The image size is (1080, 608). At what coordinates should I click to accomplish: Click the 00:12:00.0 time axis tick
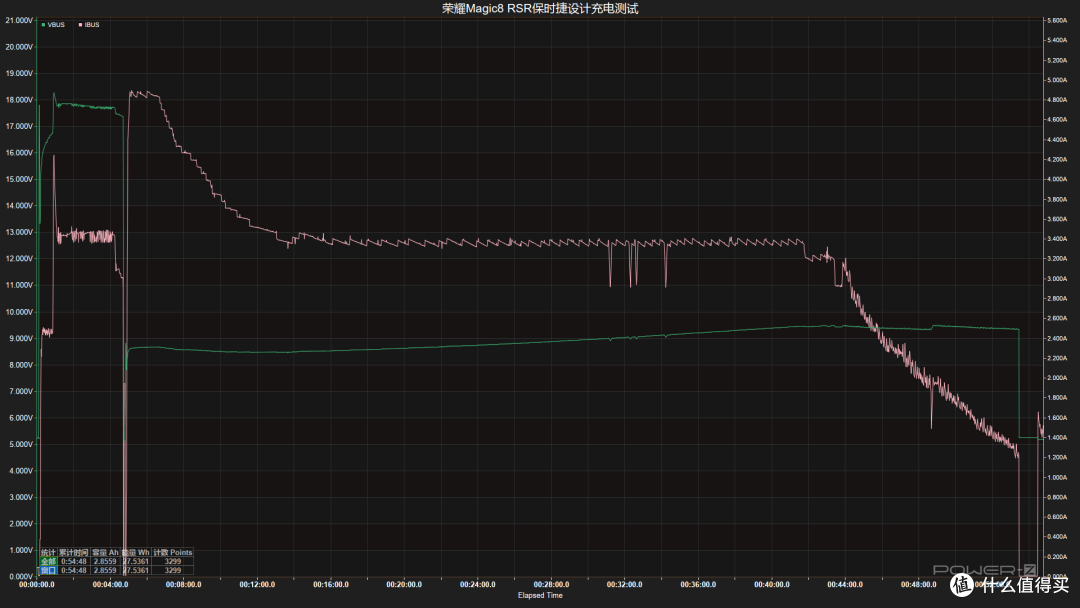pos(257,585)
